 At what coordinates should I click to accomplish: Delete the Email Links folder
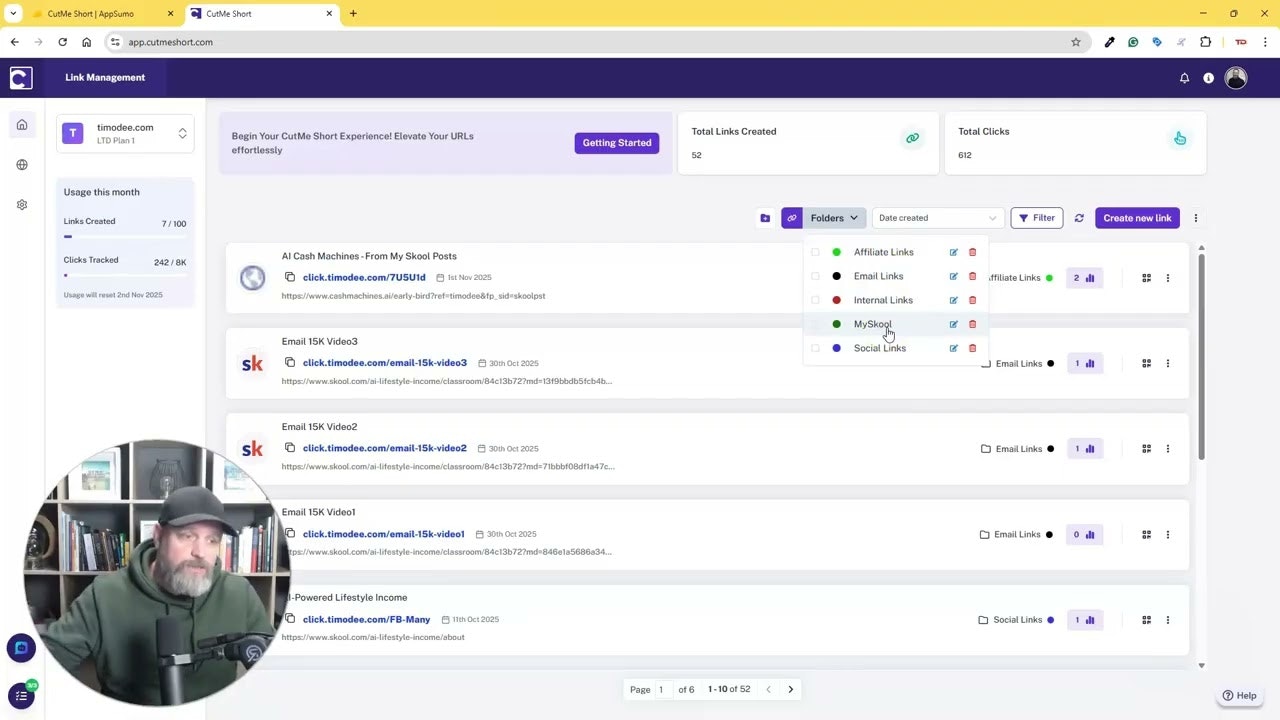(x=972, y=276)
